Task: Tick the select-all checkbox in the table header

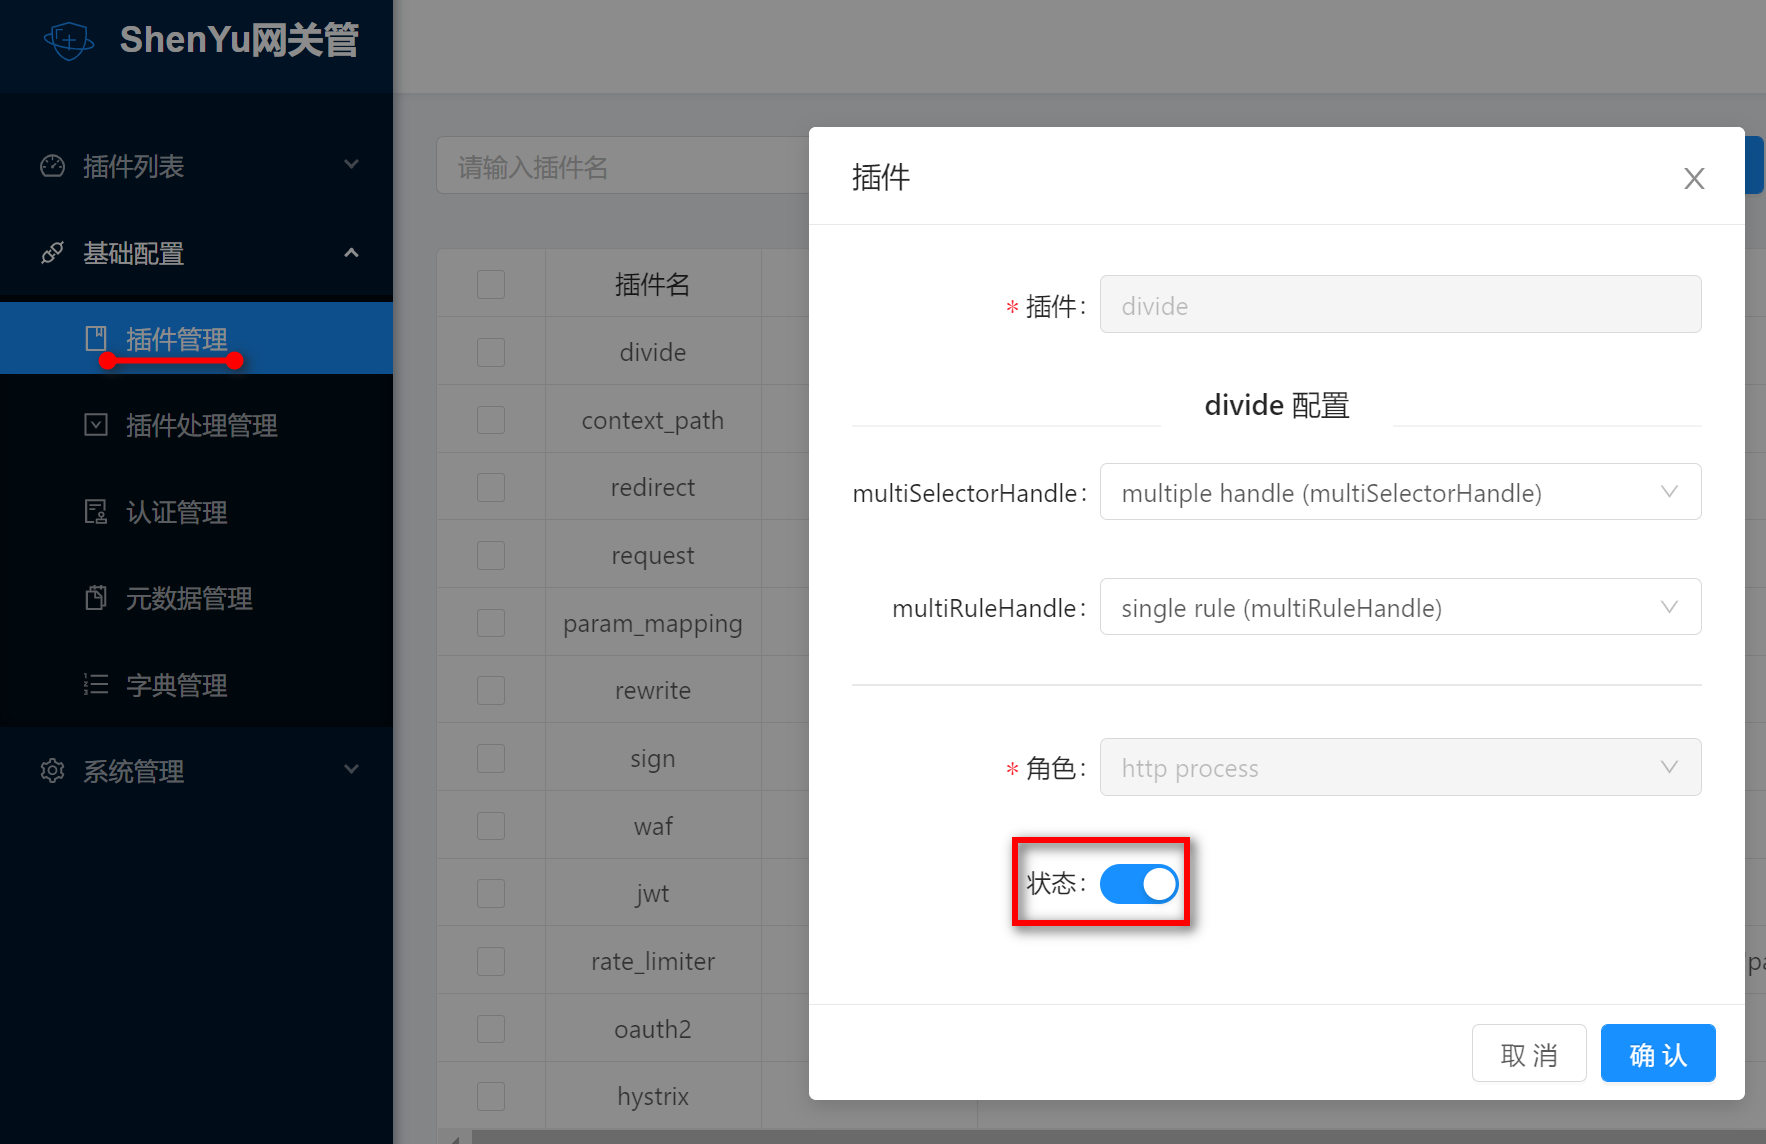Action: click(x=491, y=284)
